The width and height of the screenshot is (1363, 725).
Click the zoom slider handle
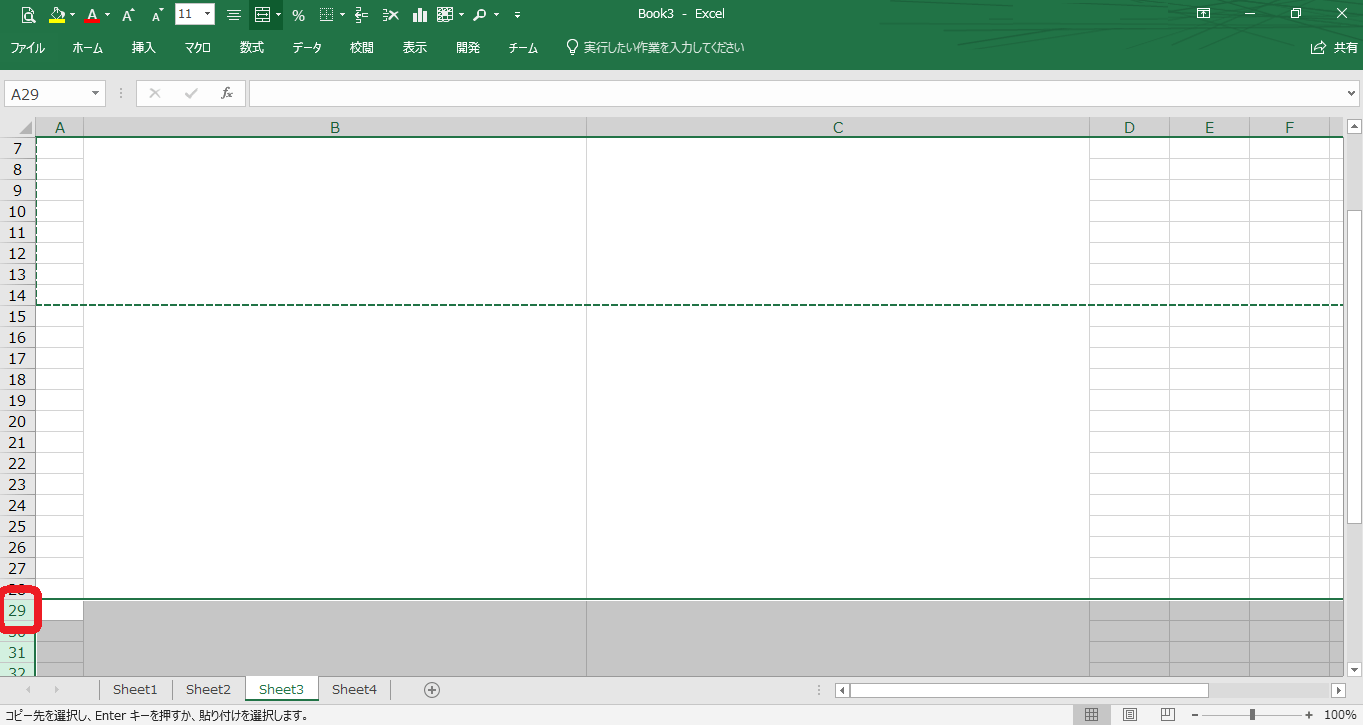tap(1252, 715)
